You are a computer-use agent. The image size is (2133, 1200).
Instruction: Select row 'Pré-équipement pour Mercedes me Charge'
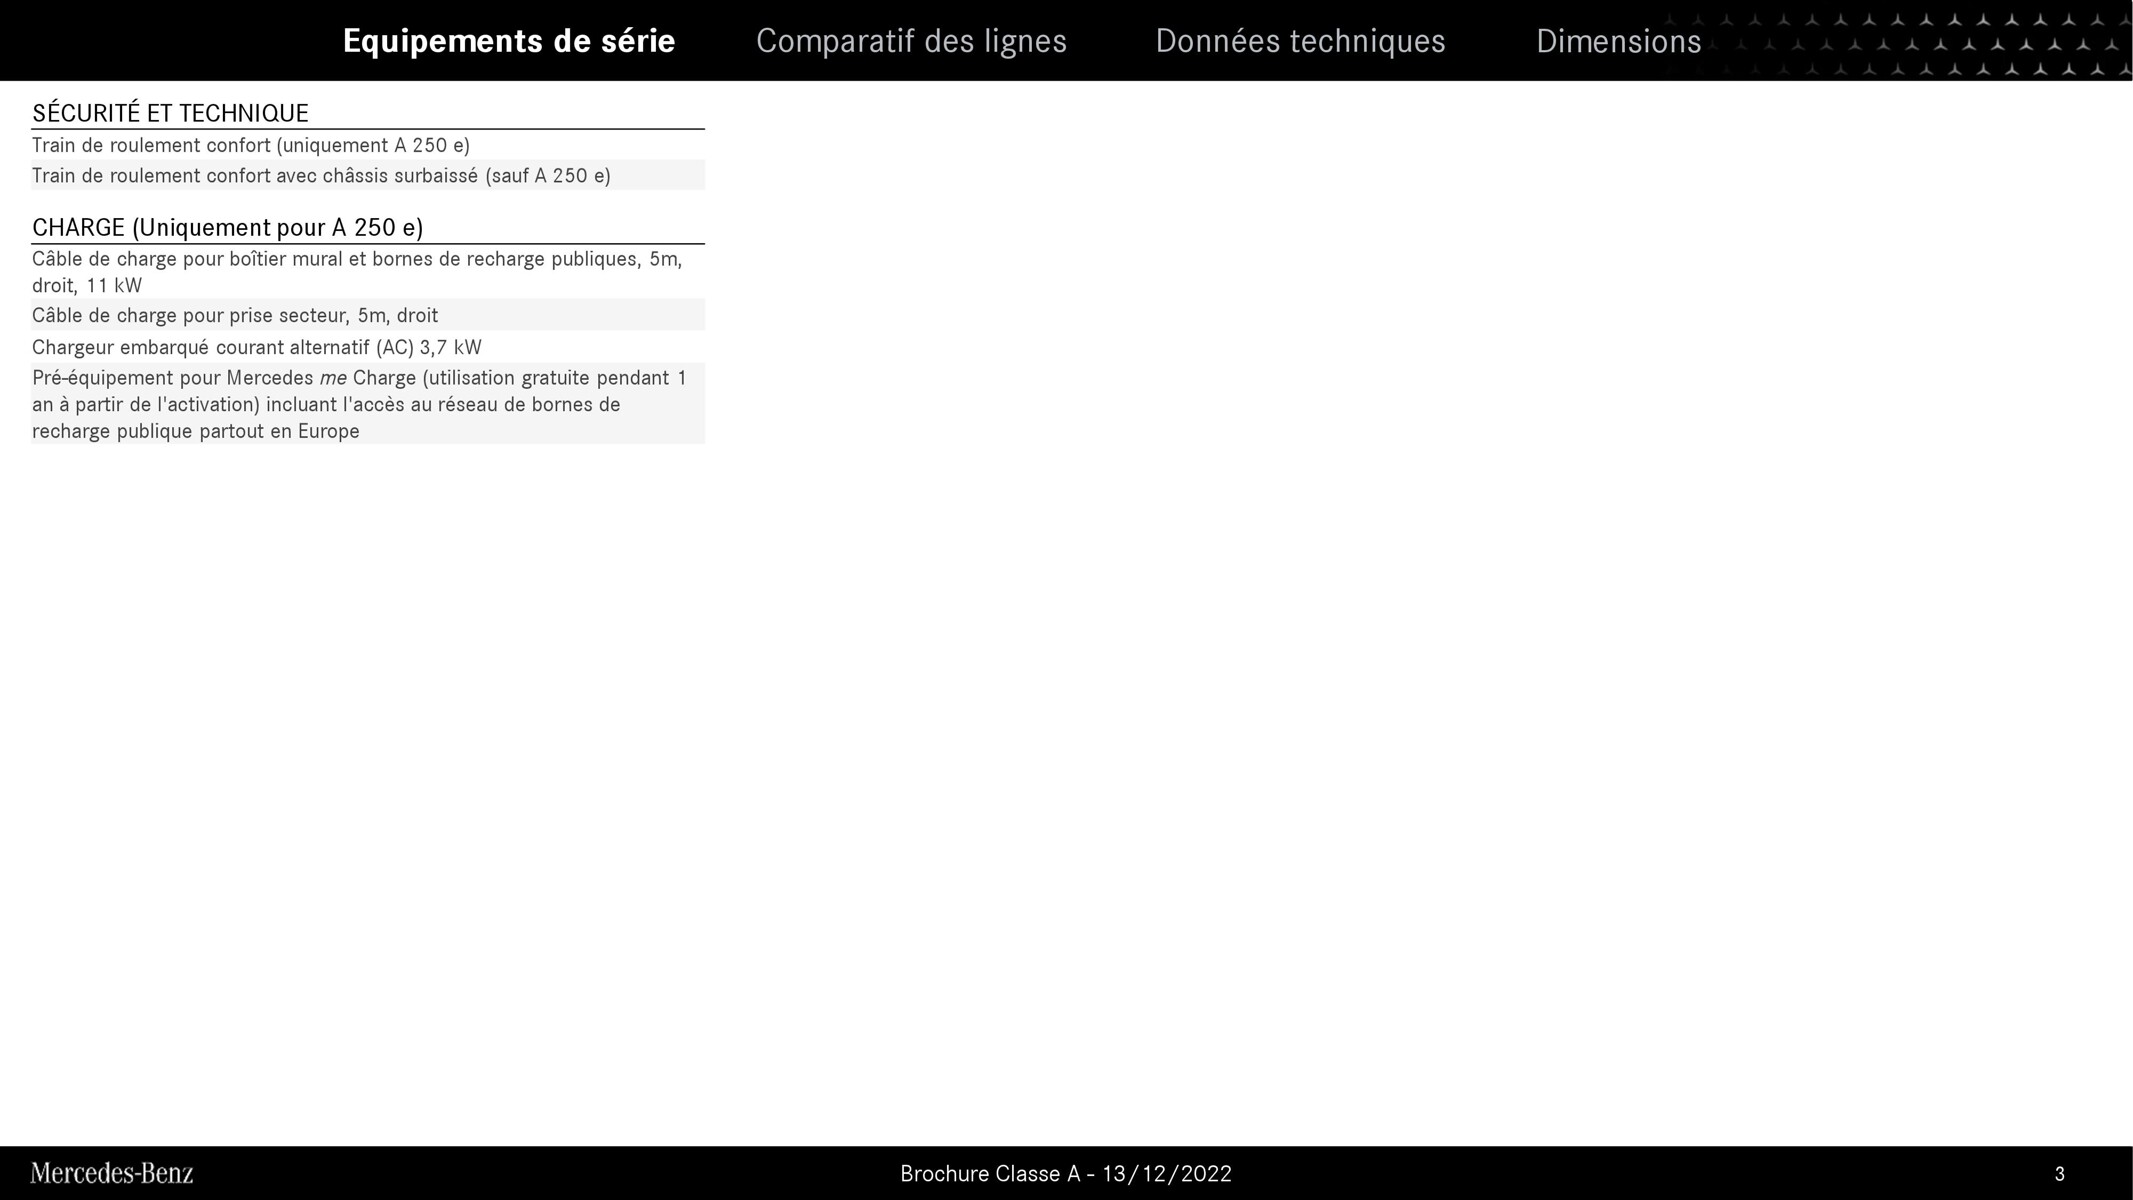coord(368,404)
